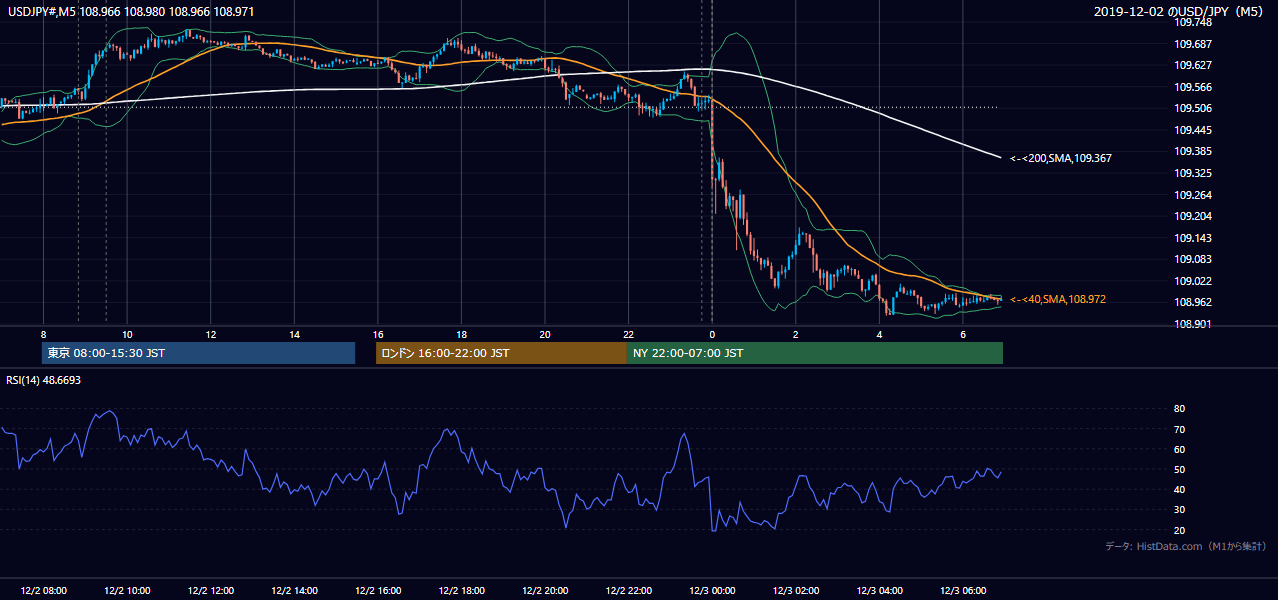Click the 12/2 22:00 time label
This screenshot has width=1278, height=600.
pos(628,590)
